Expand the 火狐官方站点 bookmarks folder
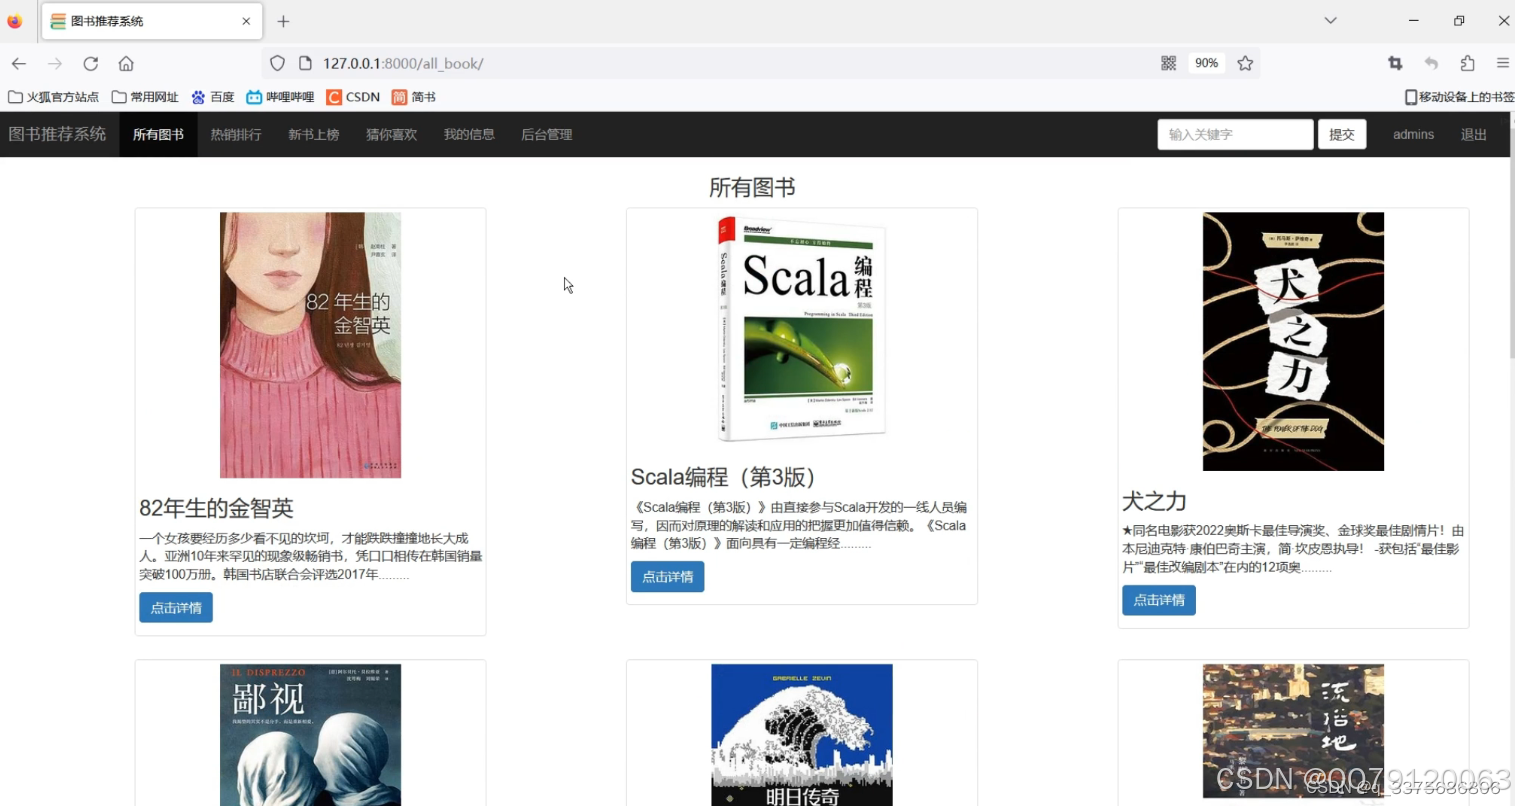 (55, 97)
